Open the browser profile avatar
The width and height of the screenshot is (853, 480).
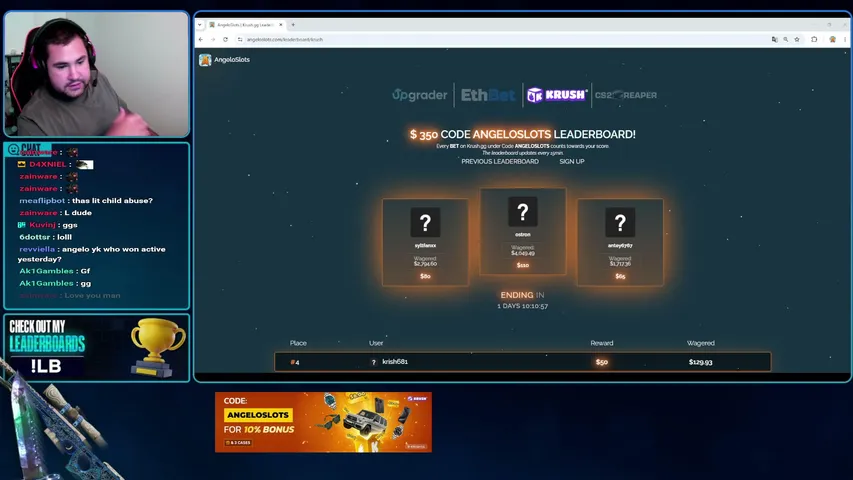832,39
